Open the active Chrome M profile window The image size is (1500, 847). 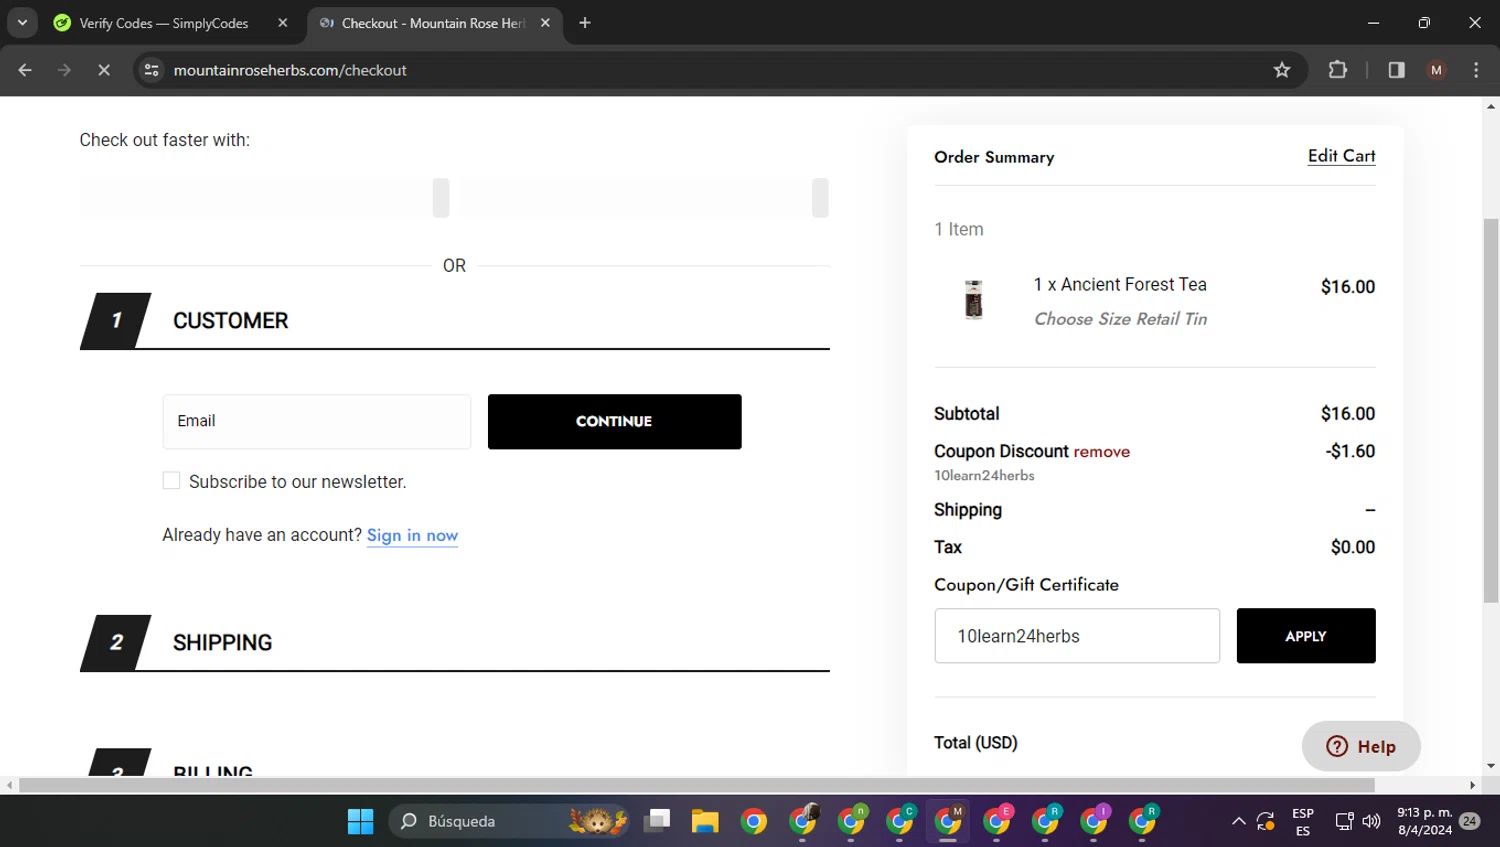click(949, 821)
